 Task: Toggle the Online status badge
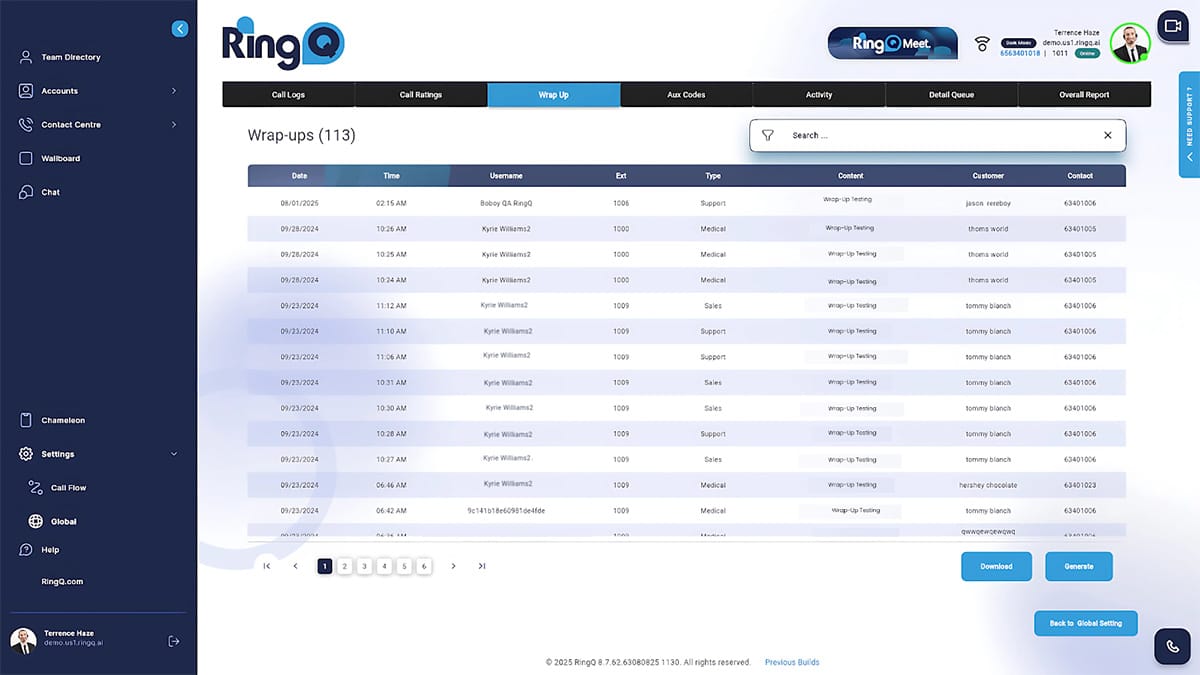point(1087,53)
